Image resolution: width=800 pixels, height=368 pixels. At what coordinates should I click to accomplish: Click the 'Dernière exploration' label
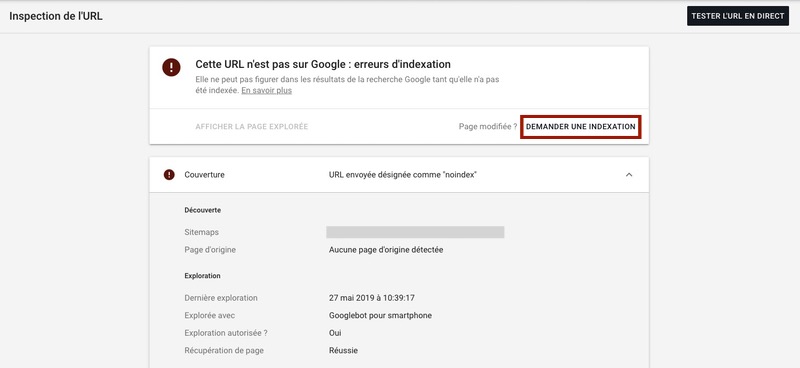coord(221,298)
